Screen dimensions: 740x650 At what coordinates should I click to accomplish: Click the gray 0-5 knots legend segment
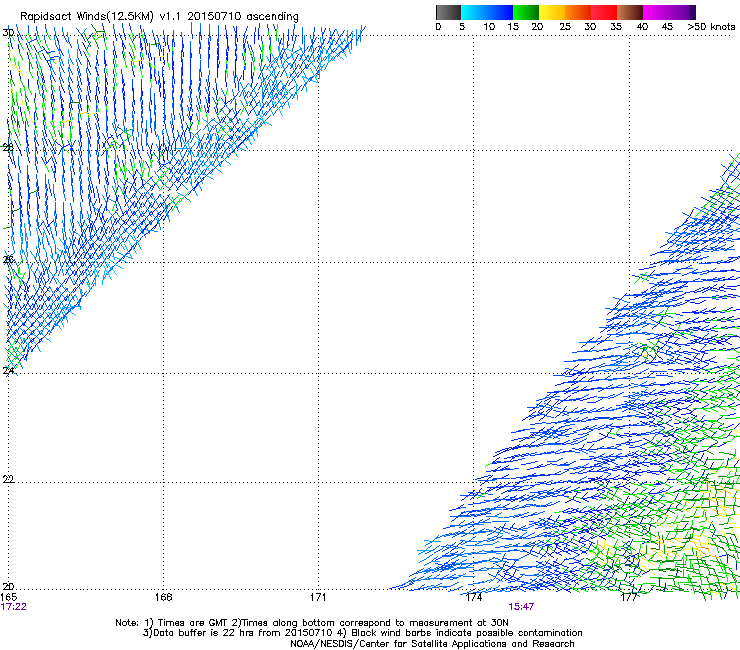[x=448, y=12]
